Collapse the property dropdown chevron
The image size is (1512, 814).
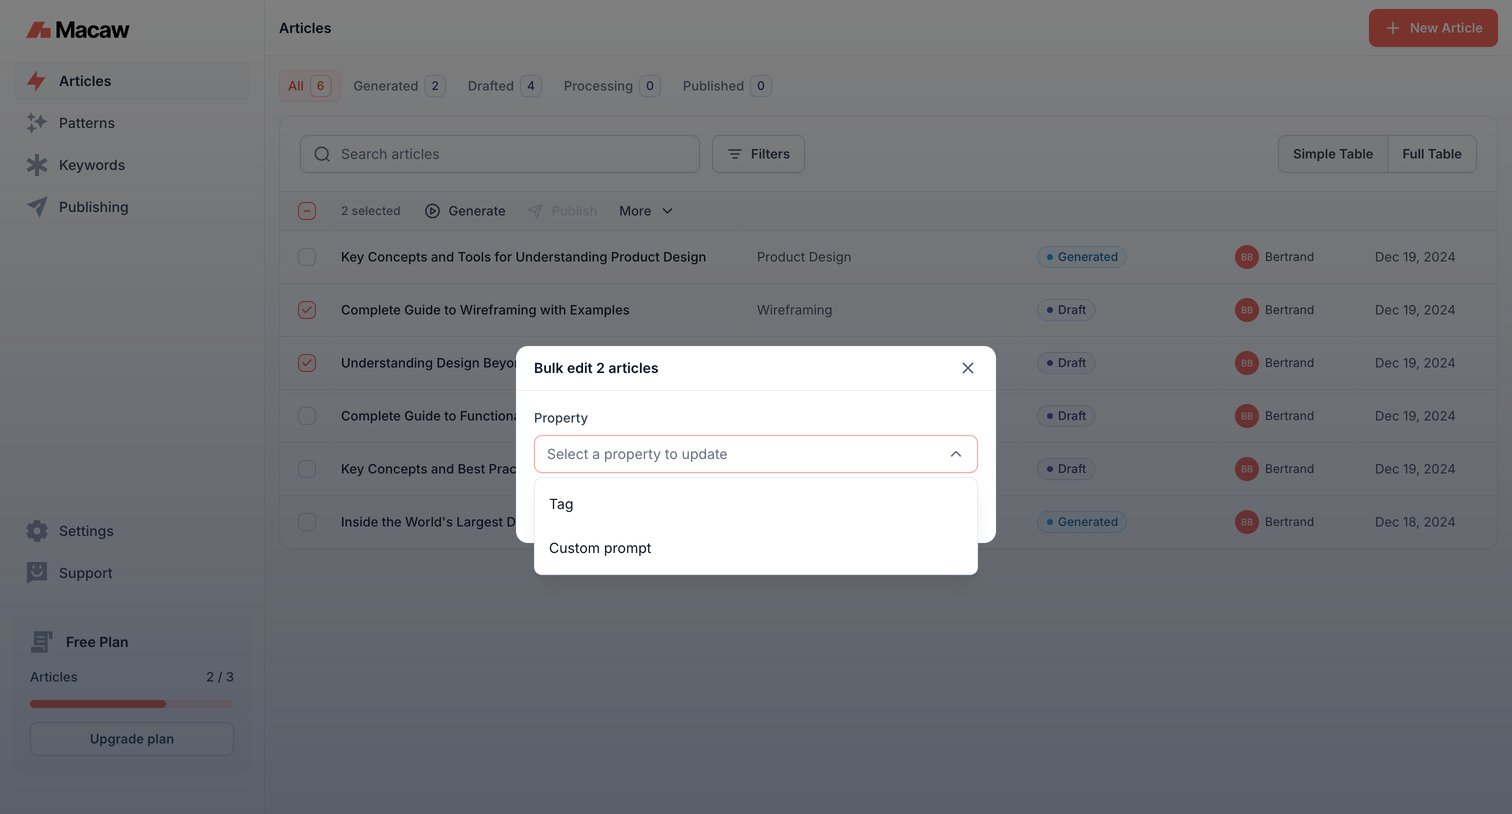pos(956,454)
